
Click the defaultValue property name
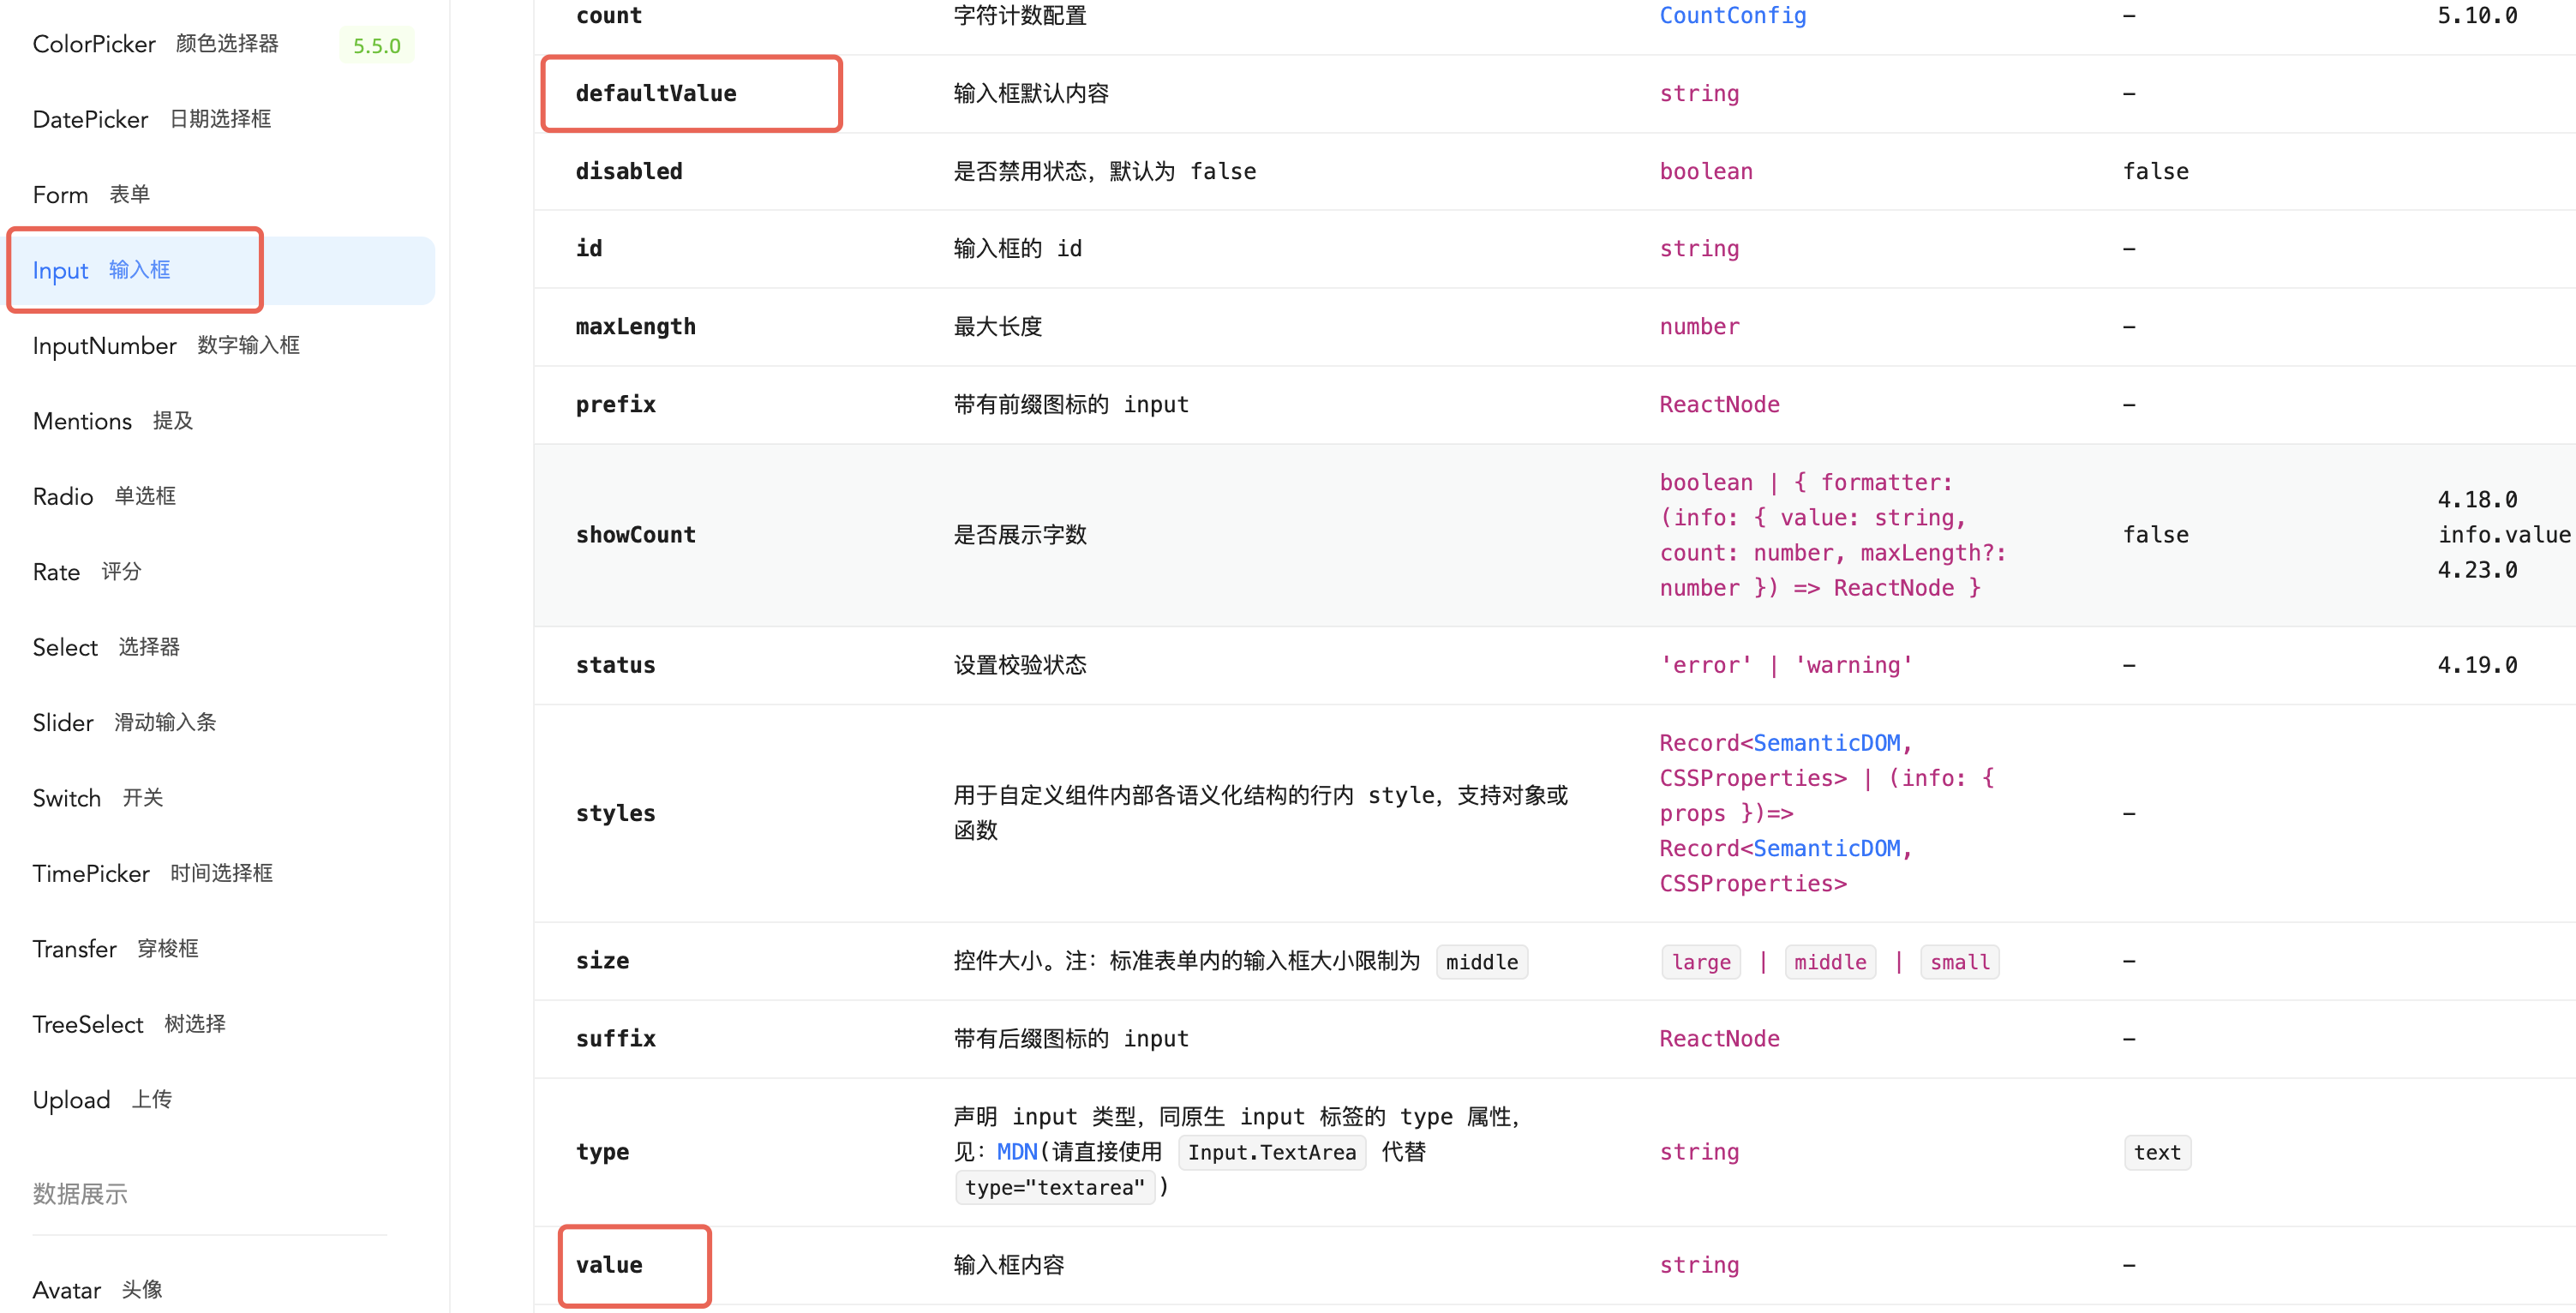pyautogui.click(x=655, y=94)
